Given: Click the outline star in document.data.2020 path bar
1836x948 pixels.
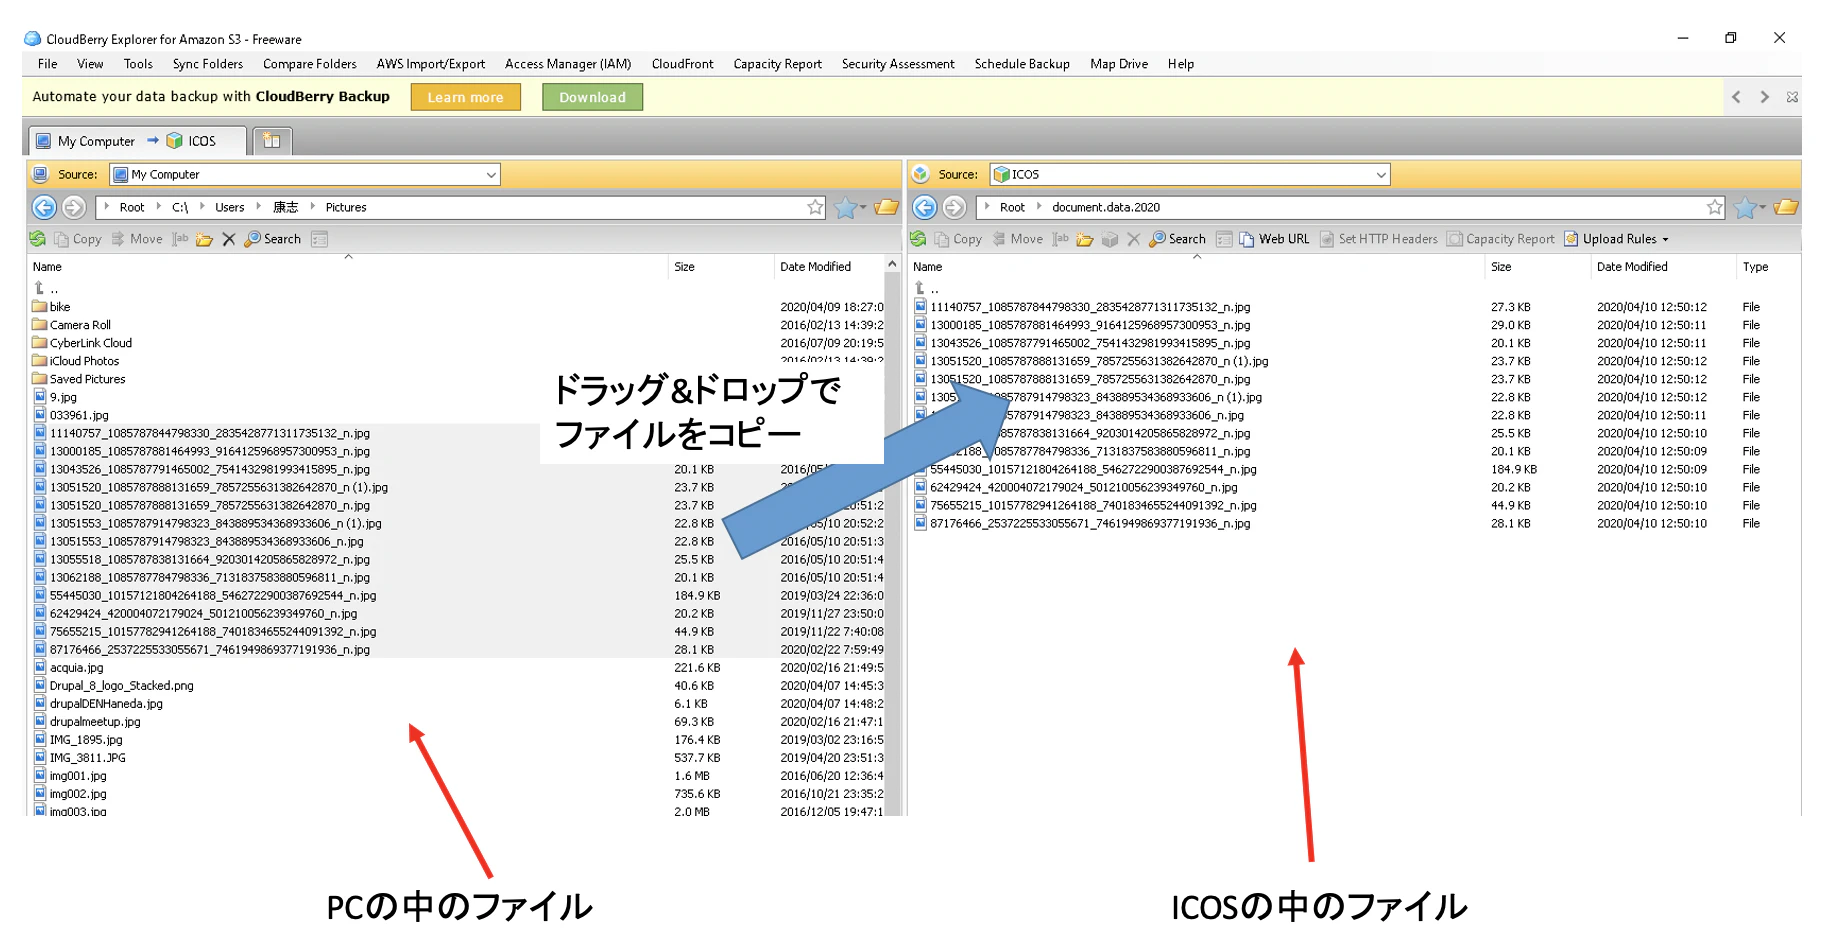Looking at the screenshot, I should (x=1715, y=207).
